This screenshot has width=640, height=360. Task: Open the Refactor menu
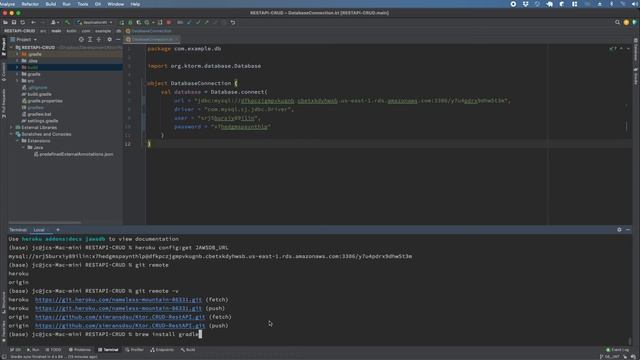tap(30, 4)
